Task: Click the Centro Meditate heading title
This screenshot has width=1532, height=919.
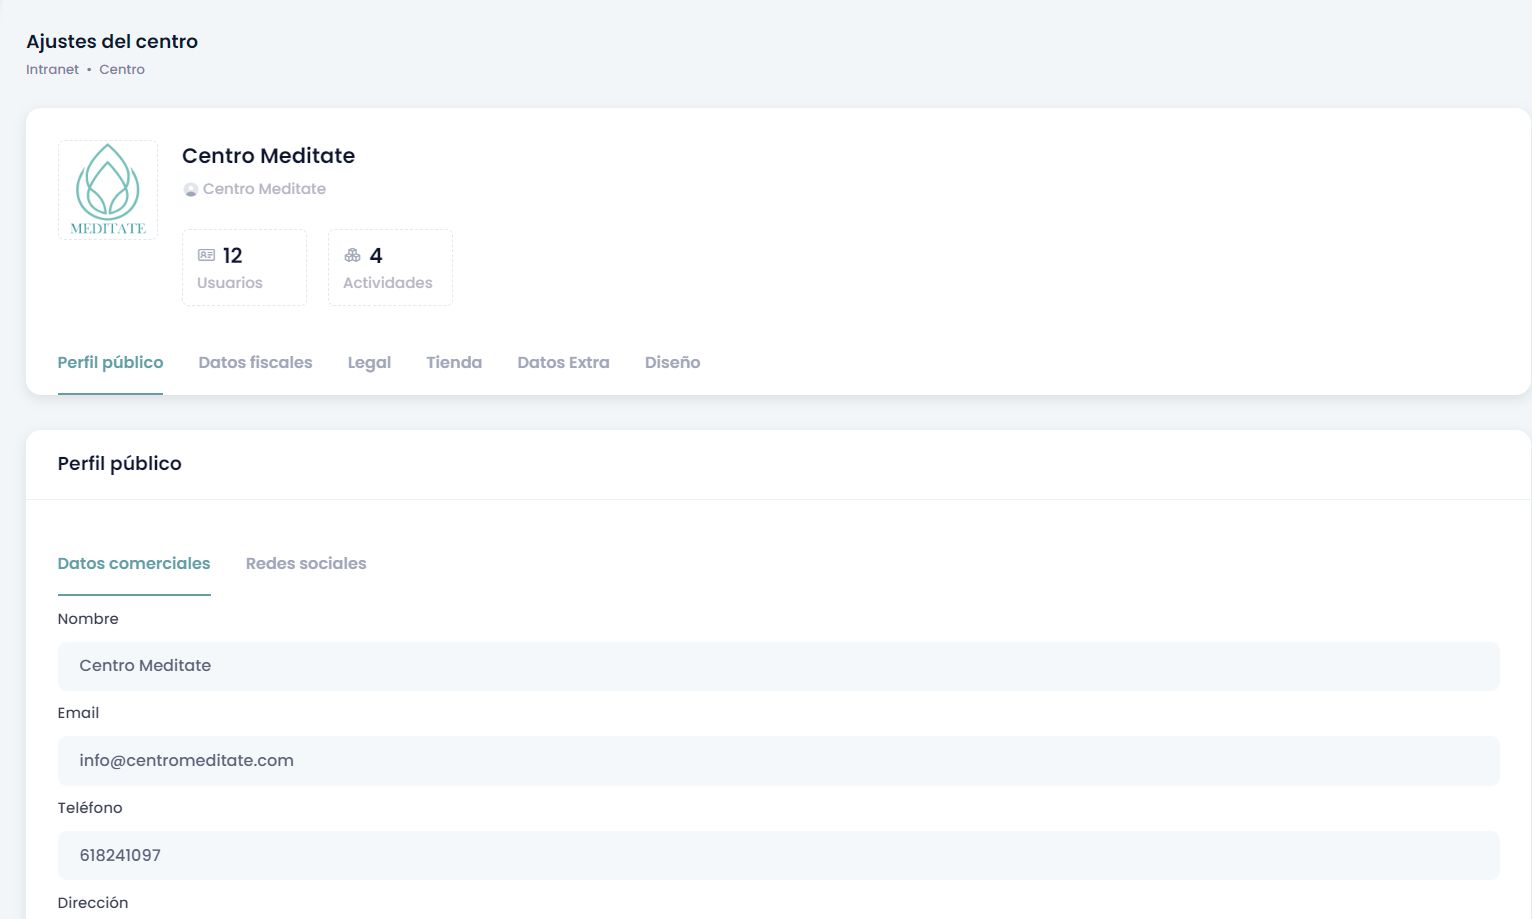Action: coord(268,156)
